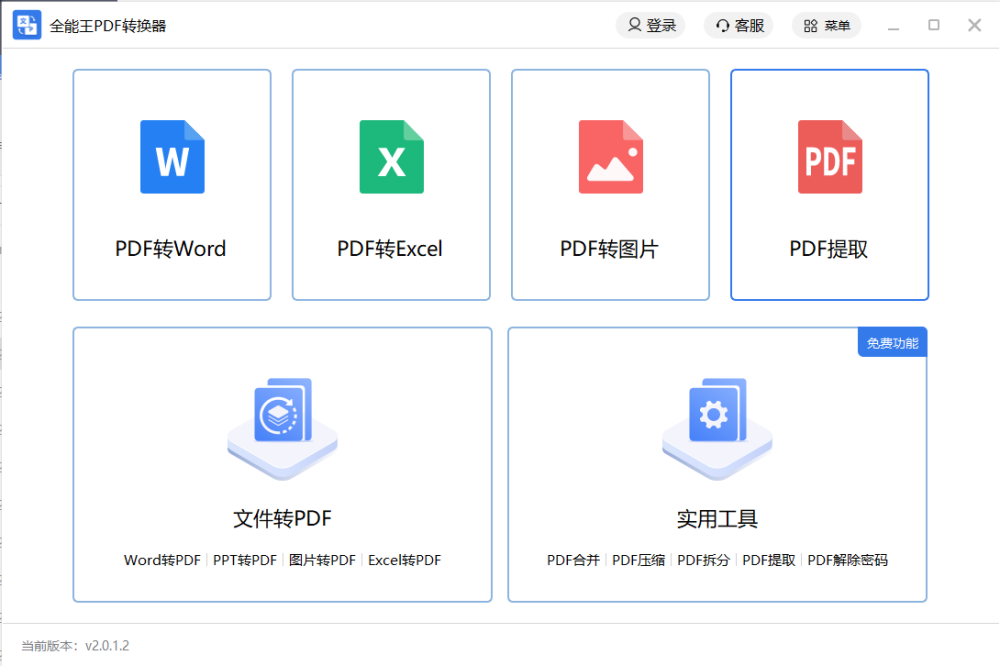1000x666 pixels.
Task: Contact support via 客服 button
Action: click(x=739, y=25)
